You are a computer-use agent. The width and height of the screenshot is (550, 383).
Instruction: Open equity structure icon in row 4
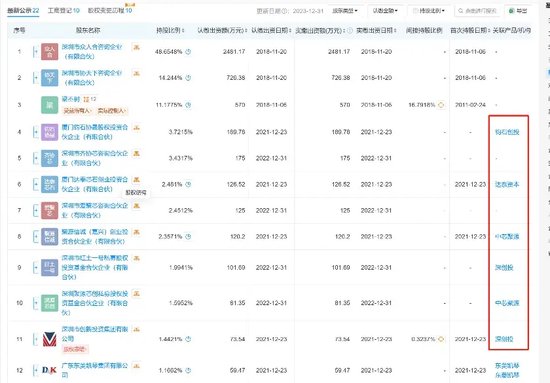[136, 128]
